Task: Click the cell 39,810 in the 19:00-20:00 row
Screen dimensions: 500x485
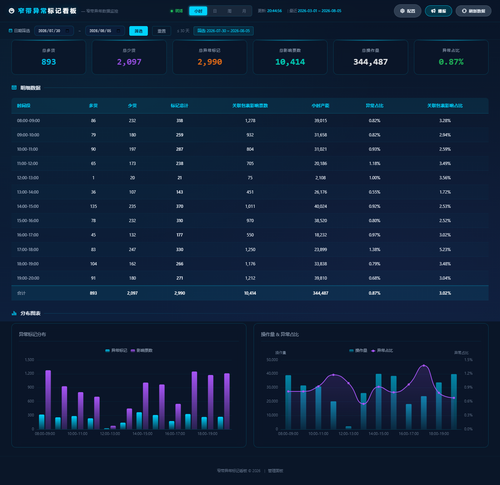Action: (x=320, y=278)
